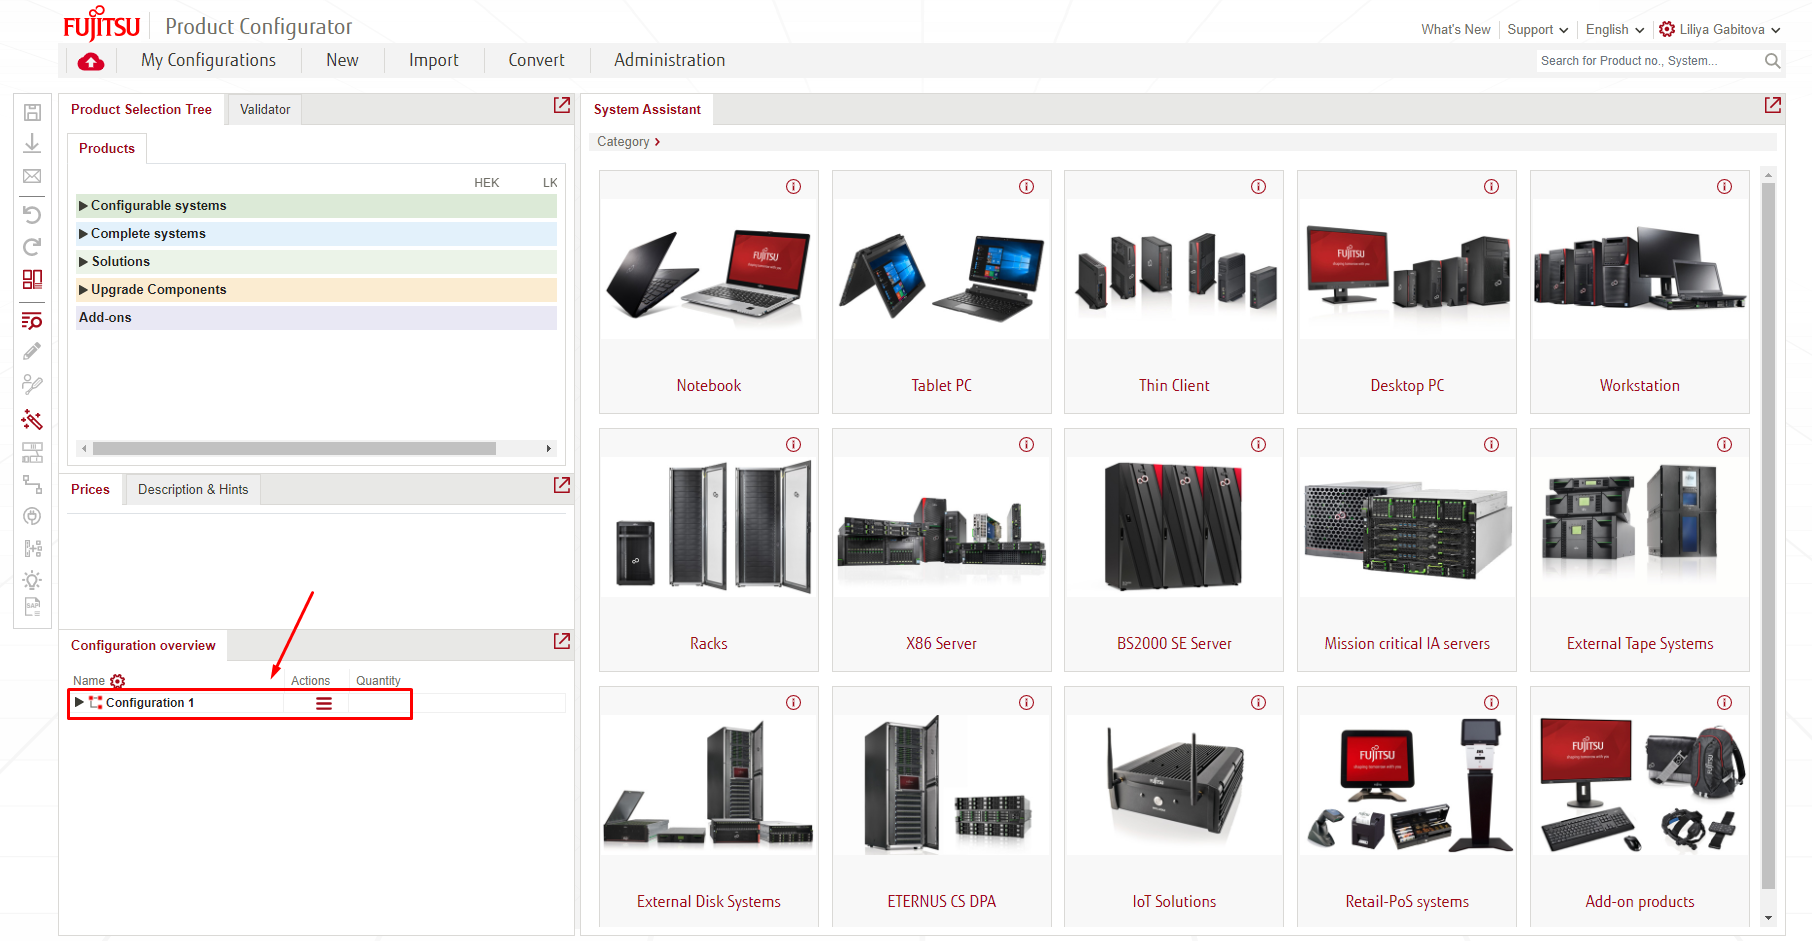This screenshot has height=941, width=1812.
Task: Open the English language dropdown
Action: pos(1614,30)
